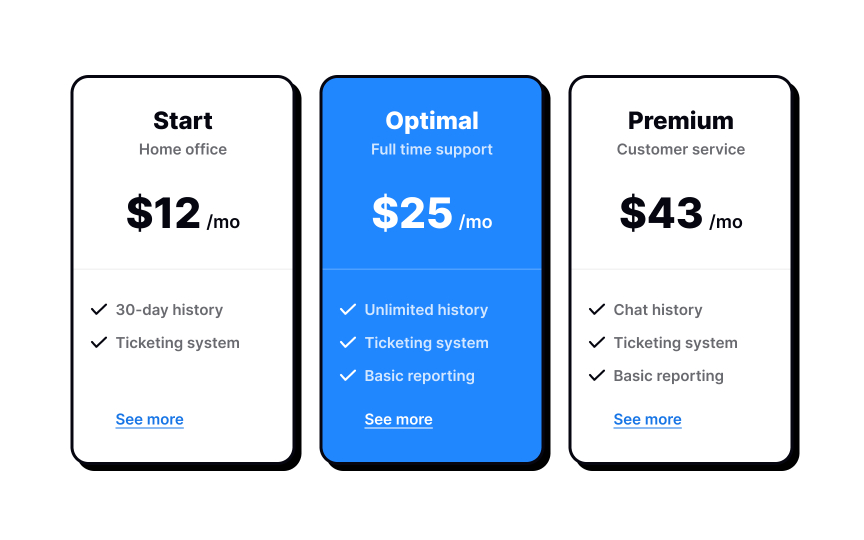Click checkmark next to Optimal plan's Ticketing system
Viewport: 864px width, 540px height.
tap(348, 343)
